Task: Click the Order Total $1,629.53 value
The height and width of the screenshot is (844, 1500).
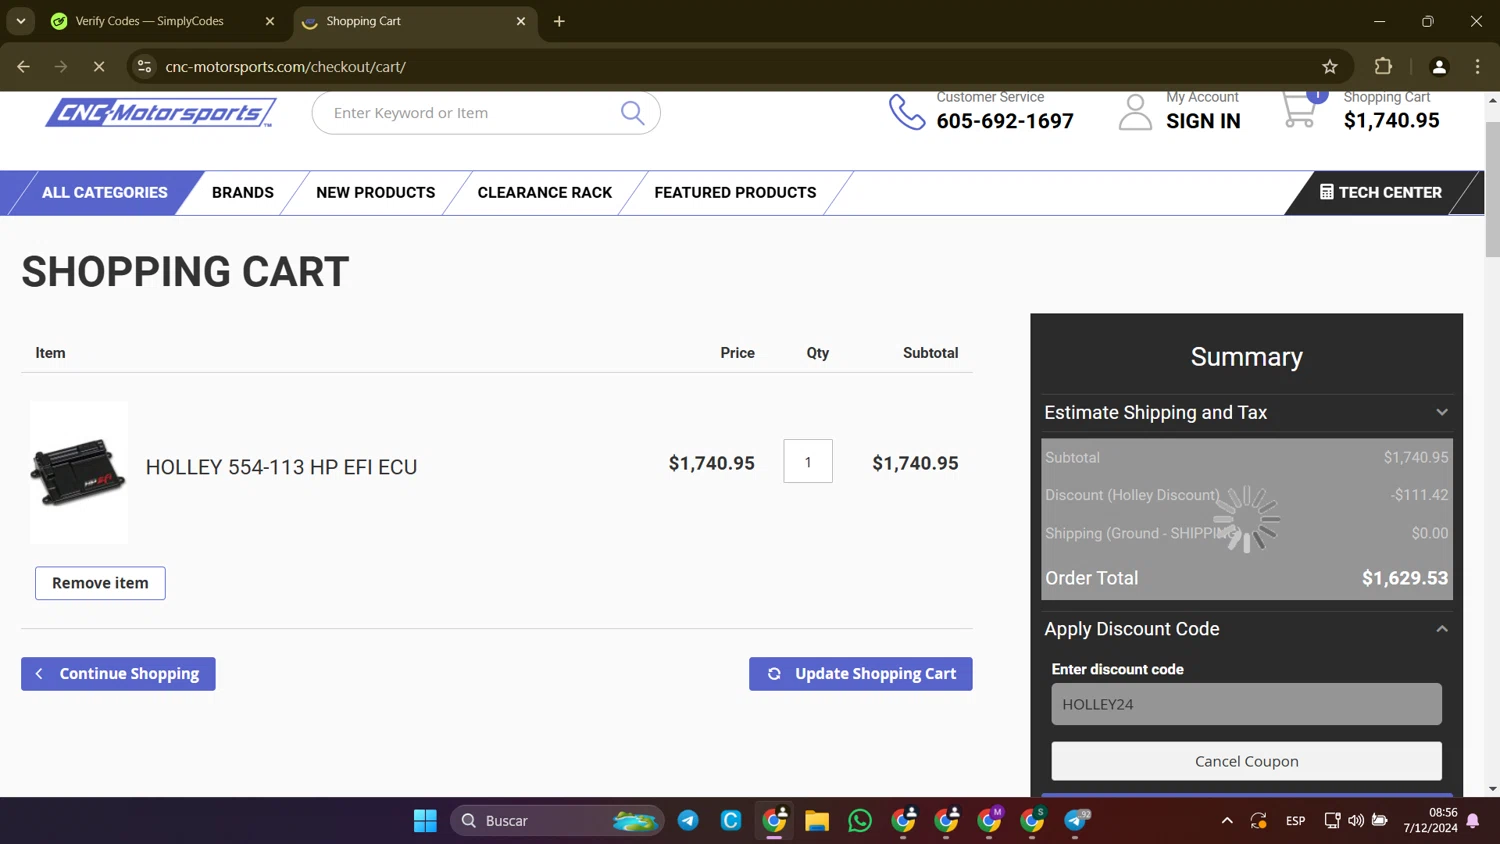Action: pos(1404,578)
